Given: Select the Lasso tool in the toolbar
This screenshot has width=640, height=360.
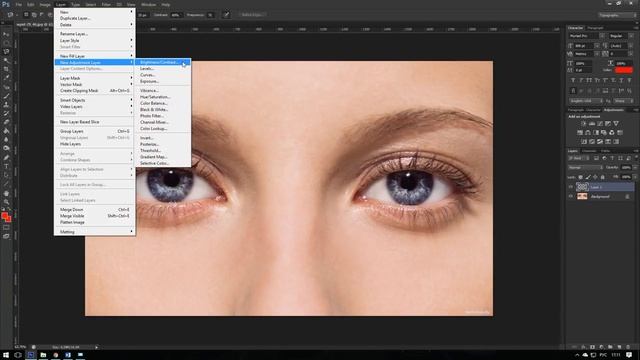Looking at the screenshot, I should tap(6, 52).
